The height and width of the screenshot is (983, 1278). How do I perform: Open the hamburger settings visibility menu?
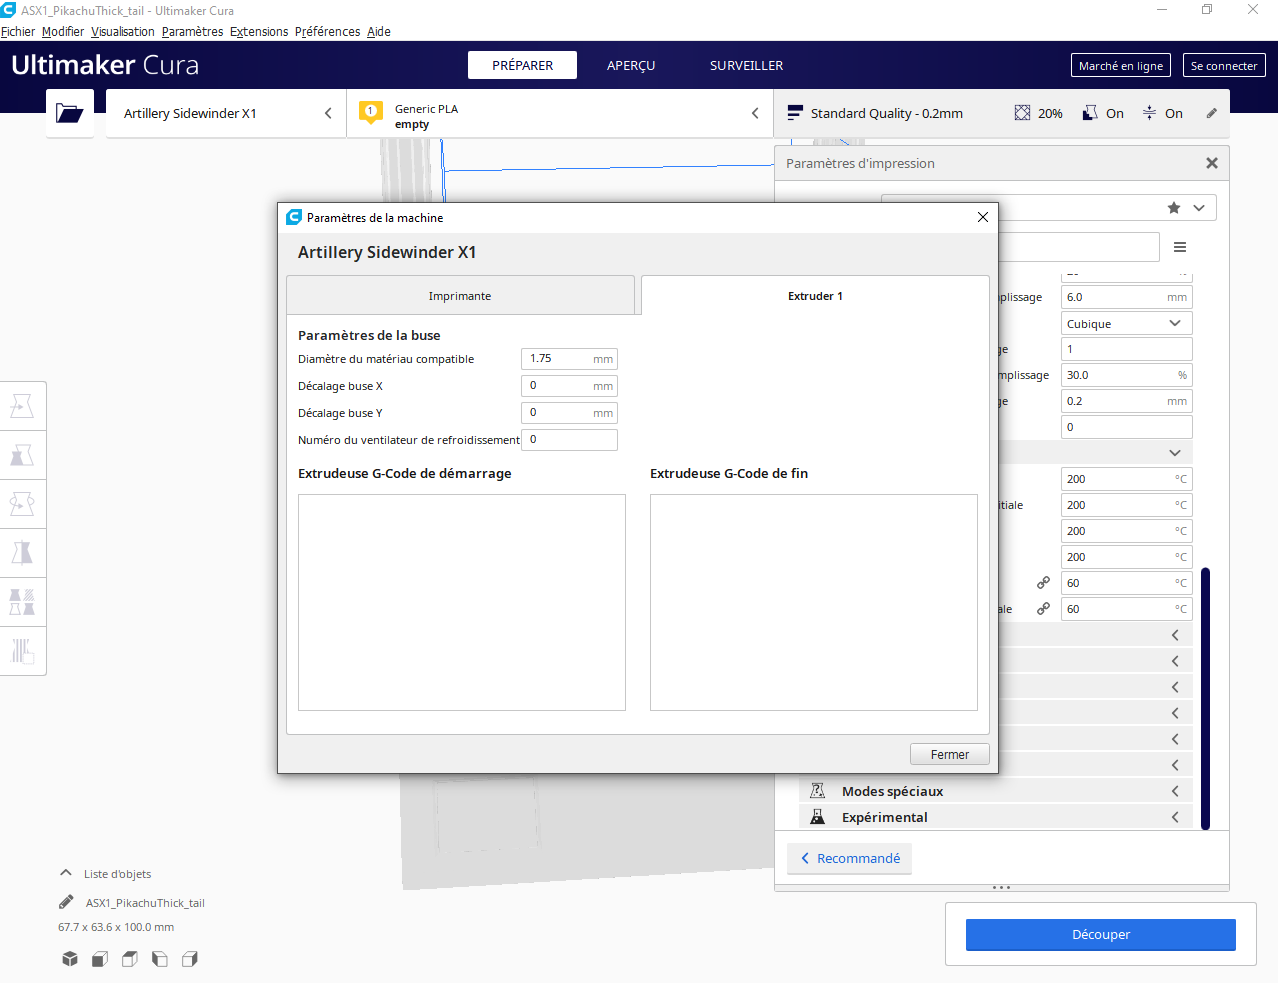[1180, 247]
